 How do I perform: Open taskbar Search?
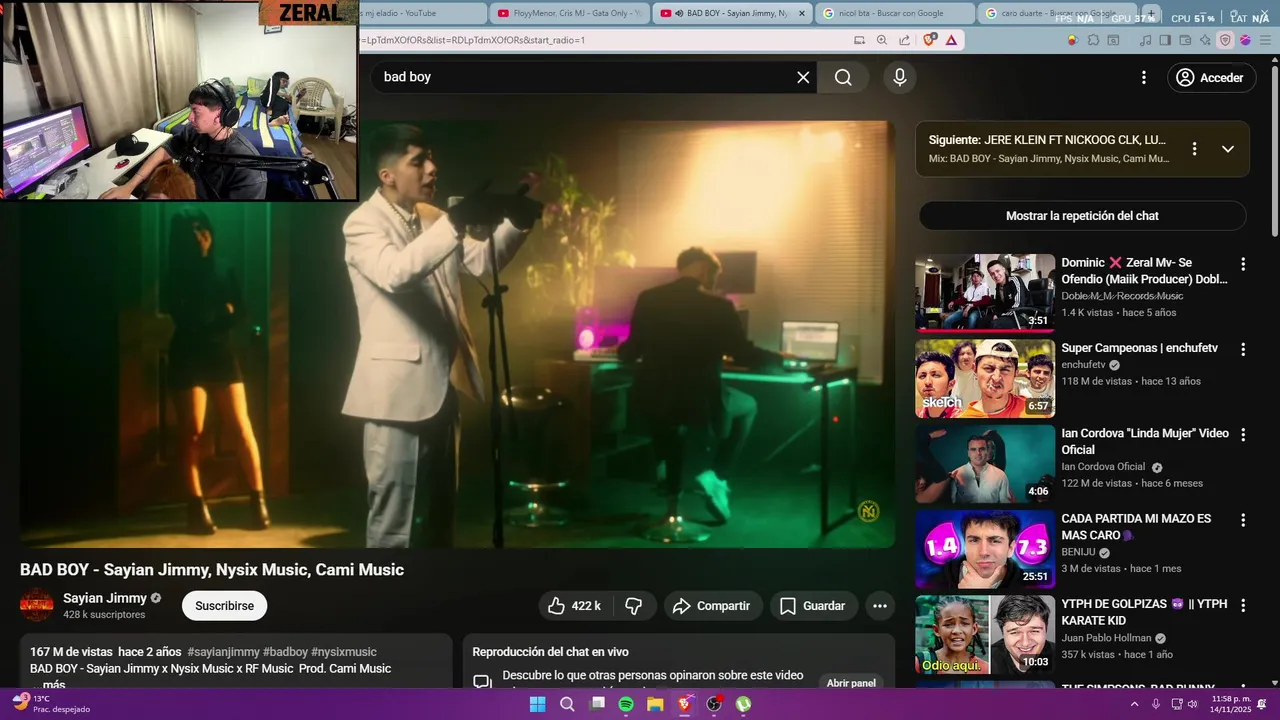567,704
